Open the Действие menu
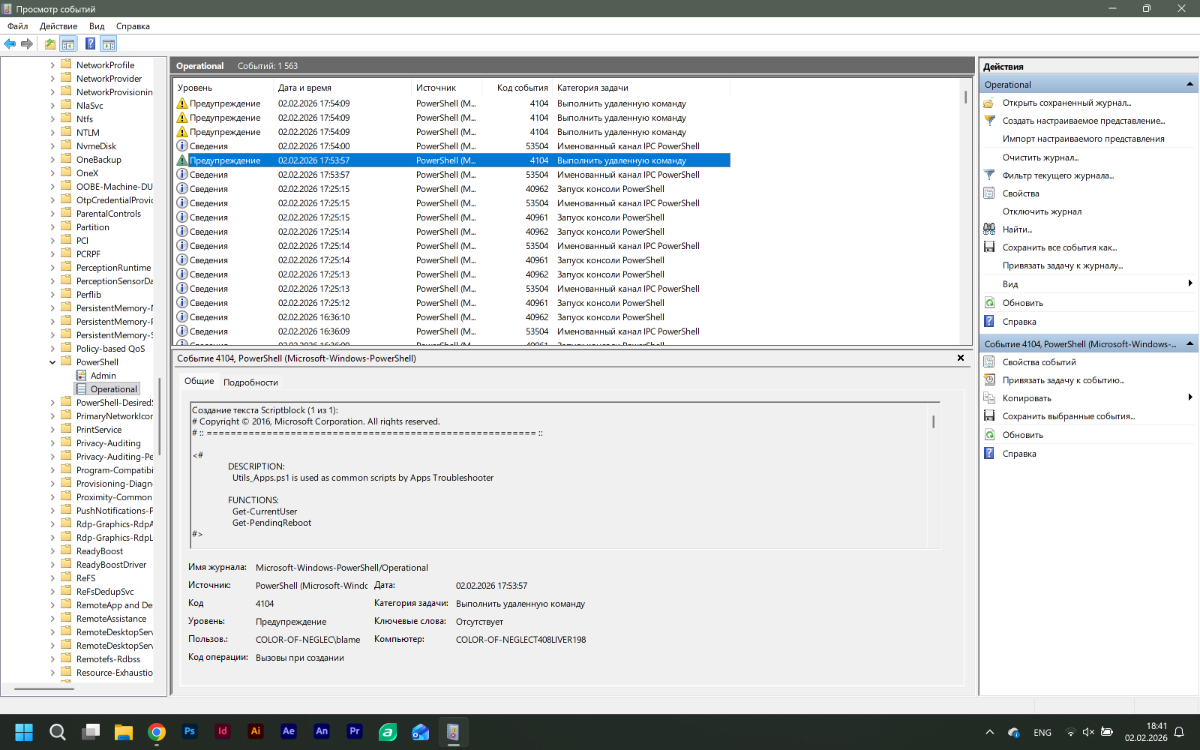The image size is (1200, 750). pyautogui.click(x=58, y=26)
